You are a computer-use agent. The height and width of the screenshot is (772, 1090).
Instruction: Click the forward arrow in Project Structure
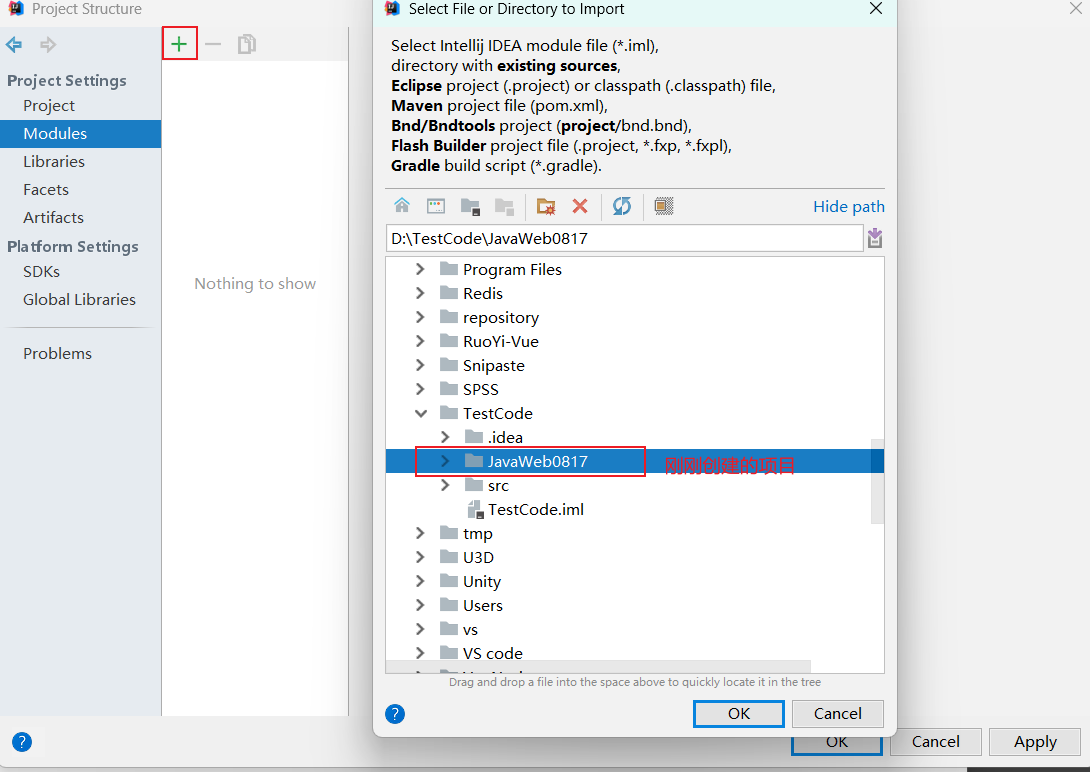48,45
